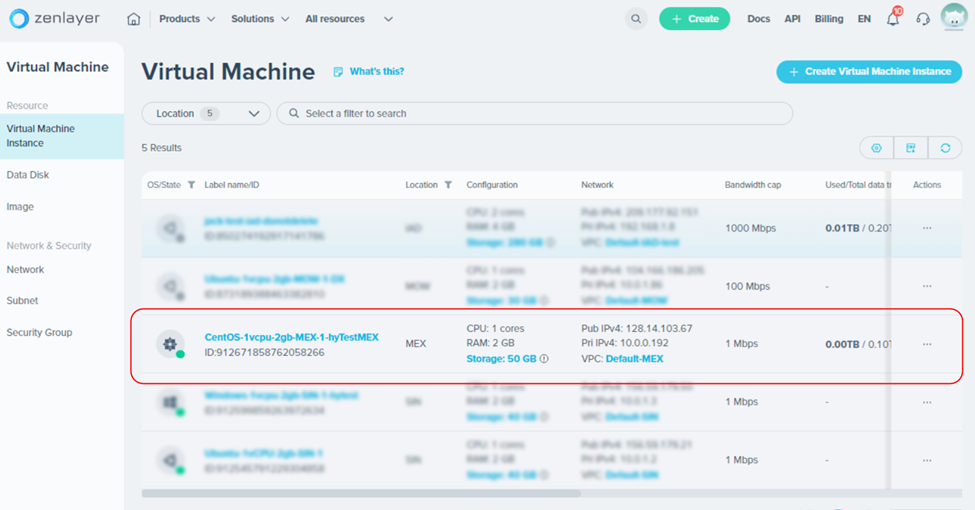This screenshot has height=510, width=975.
Task: Click the export table icon
Action: click(910, 148)
